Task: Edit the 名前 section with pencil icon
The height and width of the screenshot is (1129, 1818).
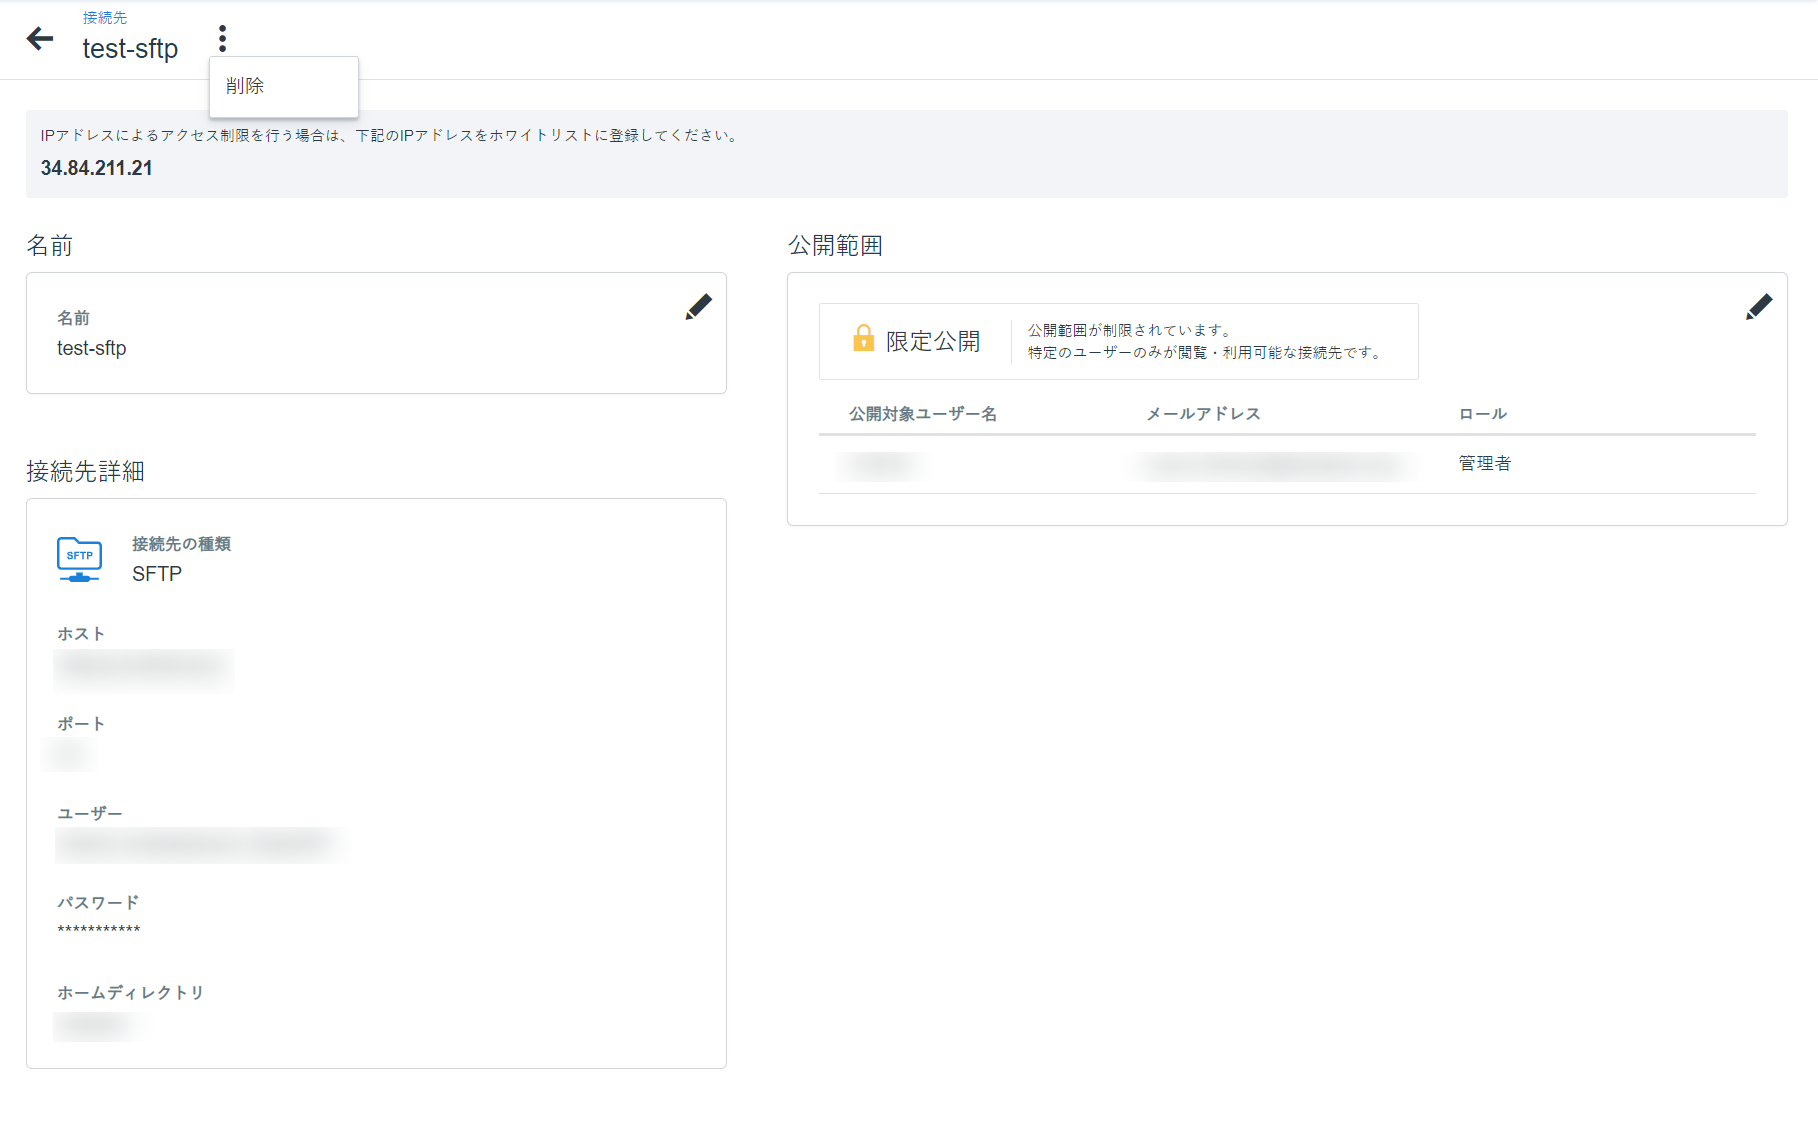Action: click(698, 307)
